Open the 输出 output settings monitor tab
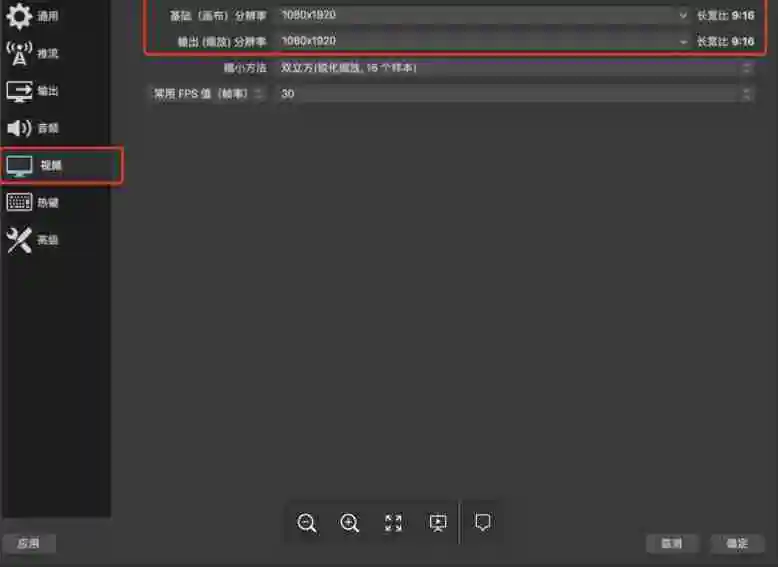Image resolution: width=778 pixels, height=567 pixels. pos(33,91)
